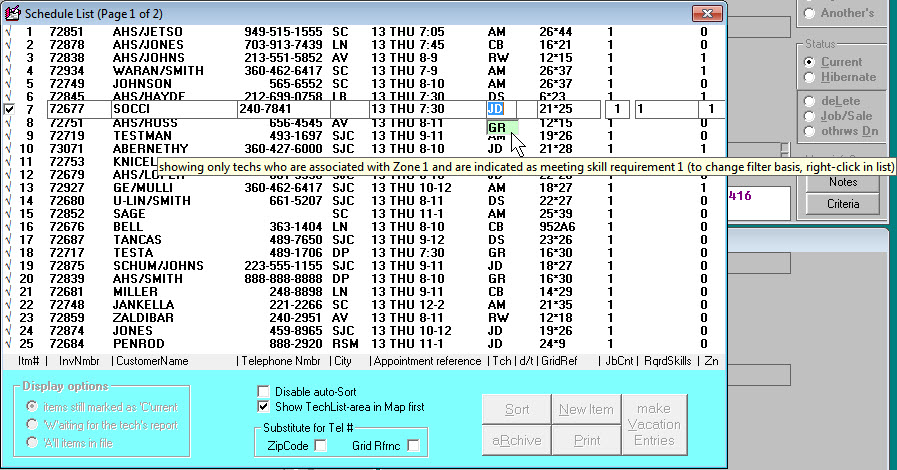Uncheck Show TechList-area in Map first
The width and height of the screenshot is (897, 470).
(264, 407)
